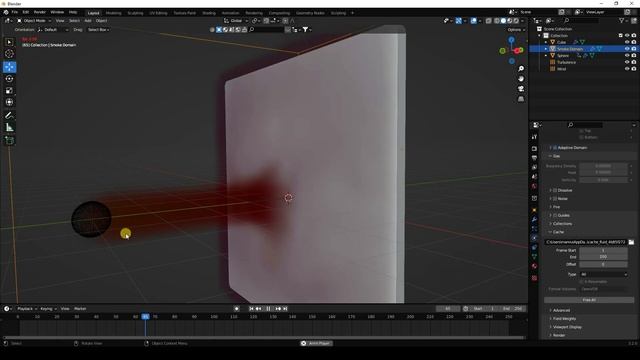640x360 pixels.
Task: Click the Blender logo menu
Action: pyautogui.click(x=6, y=12)
